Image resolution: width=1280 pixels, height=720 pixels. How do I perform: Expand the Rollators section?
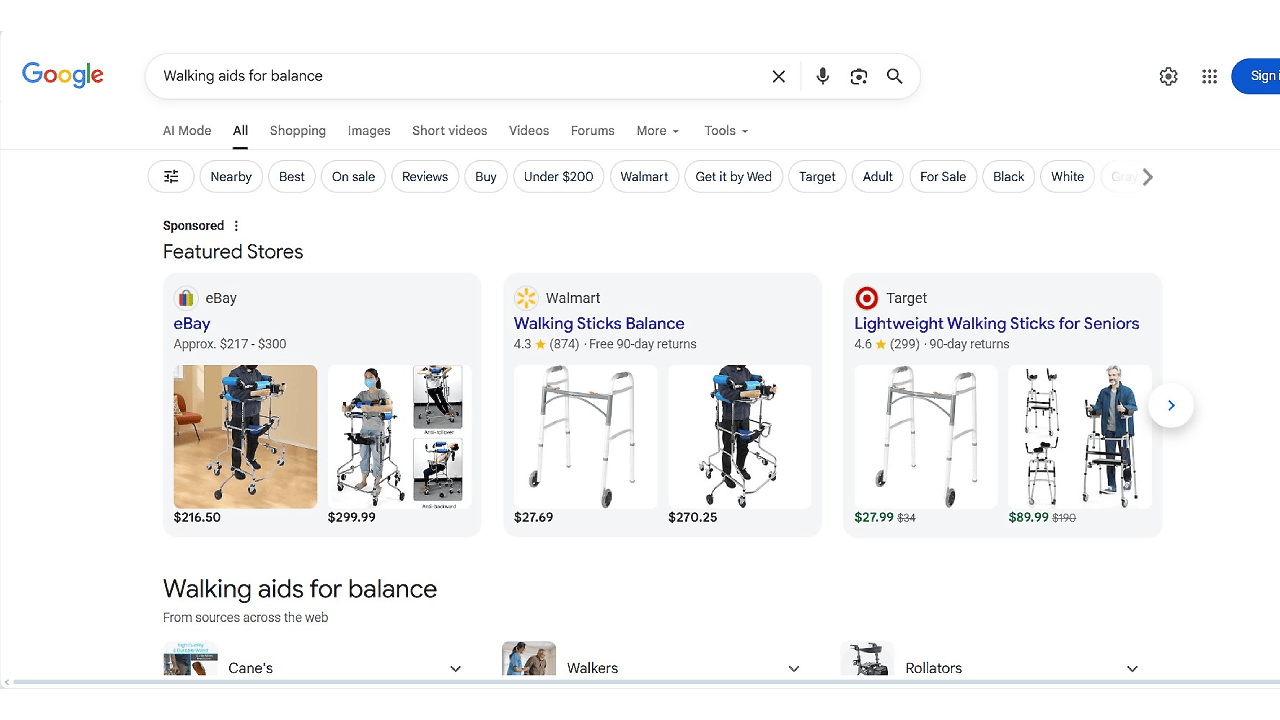1132,668
